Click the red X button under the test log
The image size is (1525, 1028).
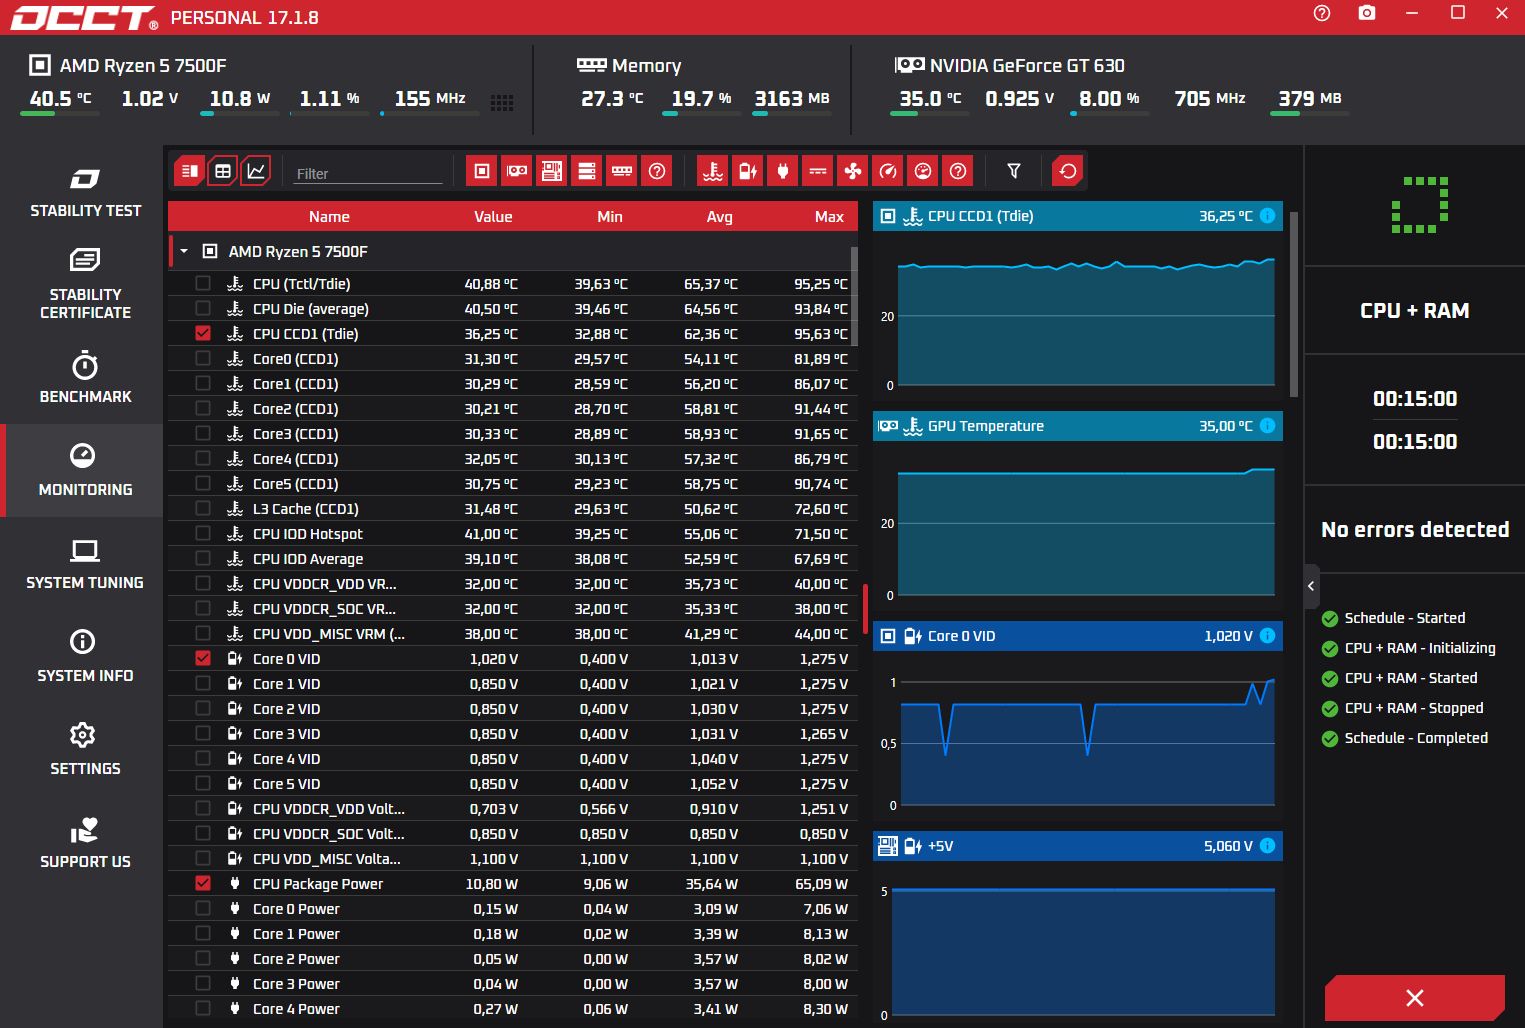point(1415,998)
